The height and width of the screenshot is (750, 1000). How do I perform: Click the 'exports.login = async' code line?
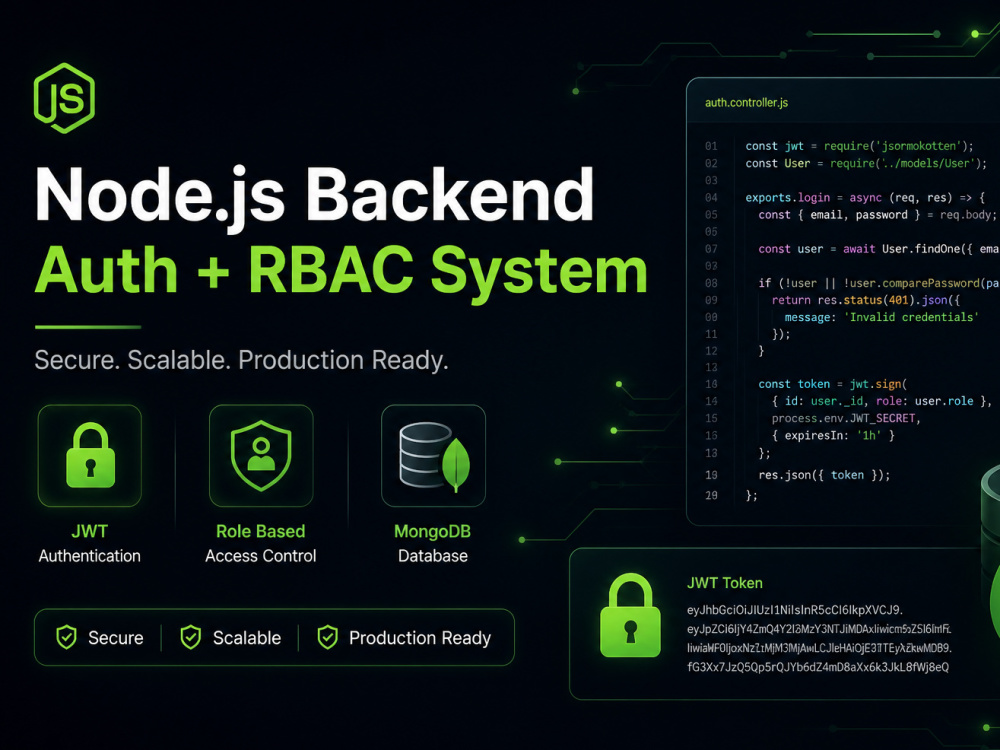[865, 198]
